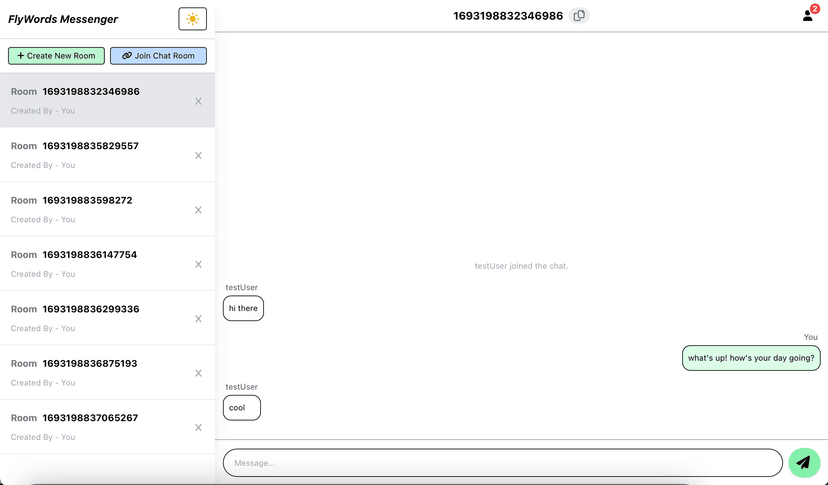
Task: Click 'testUser joined the chat.' notice
Action: (521, 266)
